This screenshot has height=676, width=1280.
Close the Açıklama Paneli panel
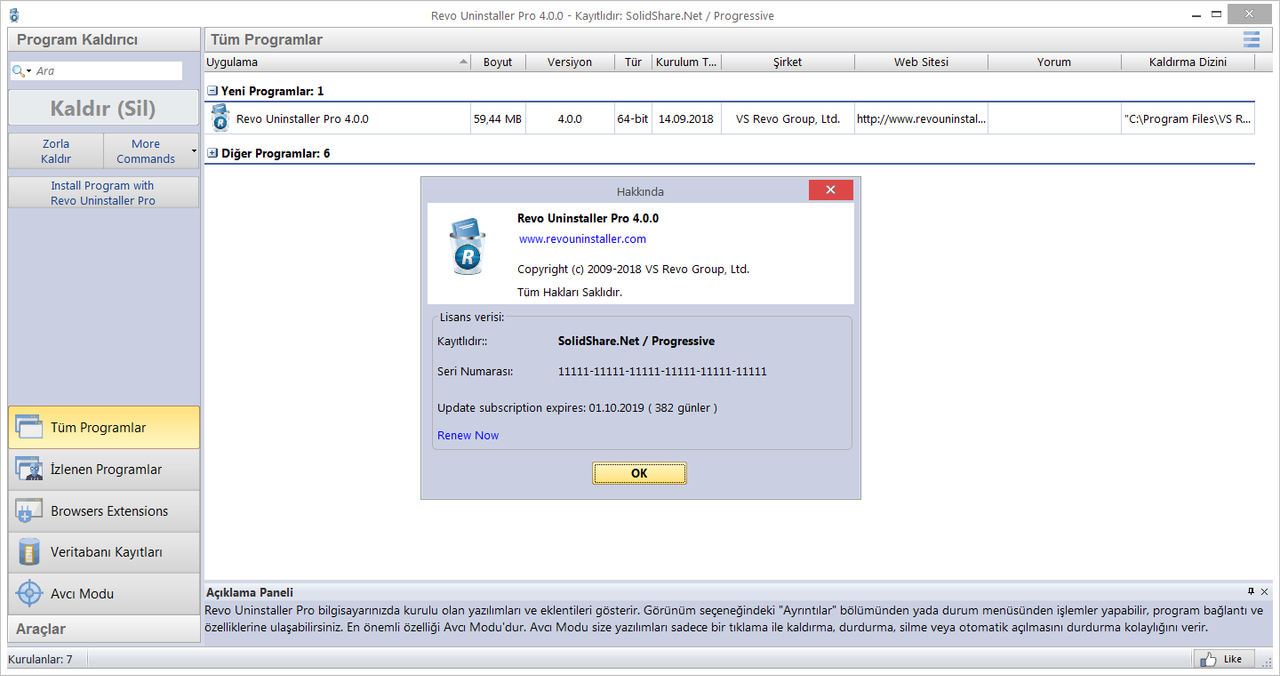tap(1265, 592)
